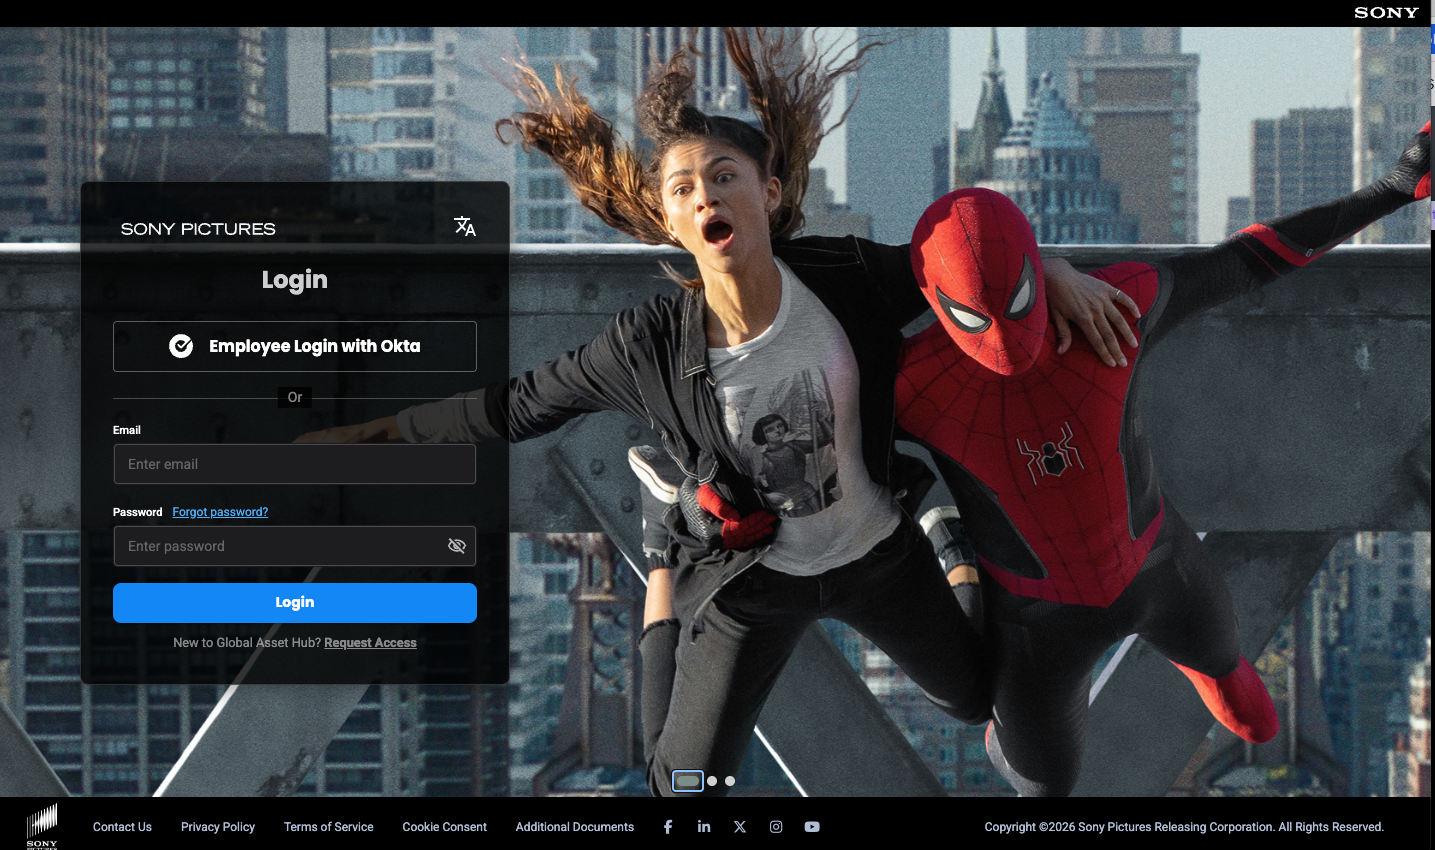The height and width of the screenshot is (850, 1435).
Task: Focus the Enter password field
Action: point(295,546)
